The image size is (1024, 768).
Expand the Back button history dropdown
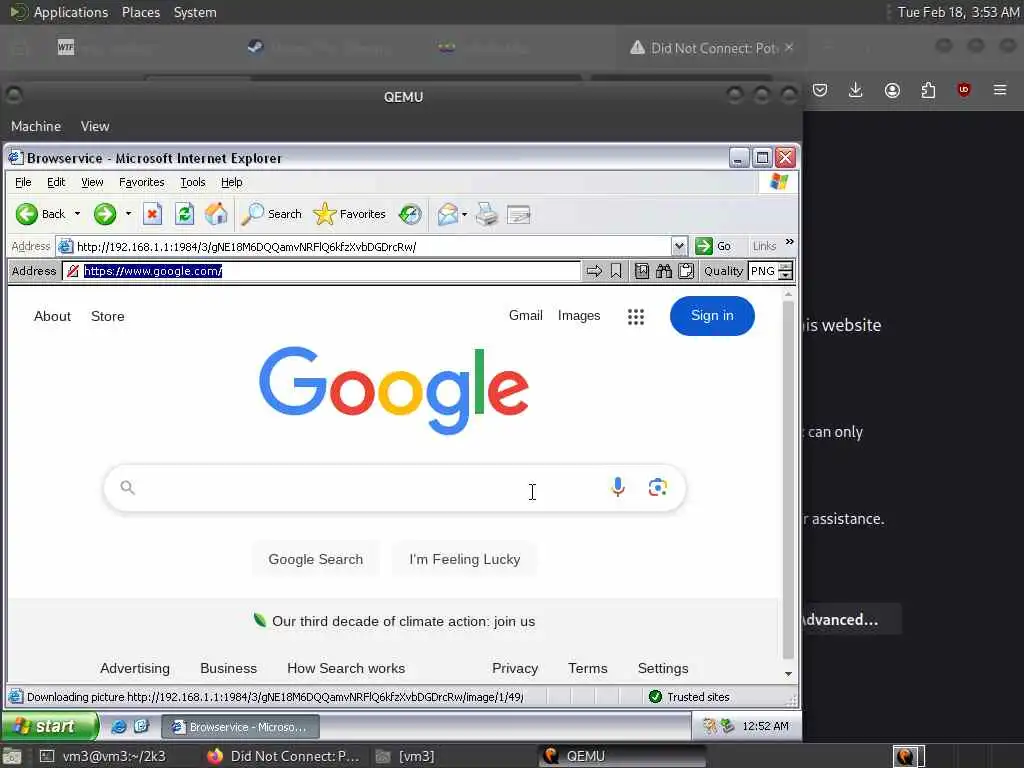pos(77,214)
